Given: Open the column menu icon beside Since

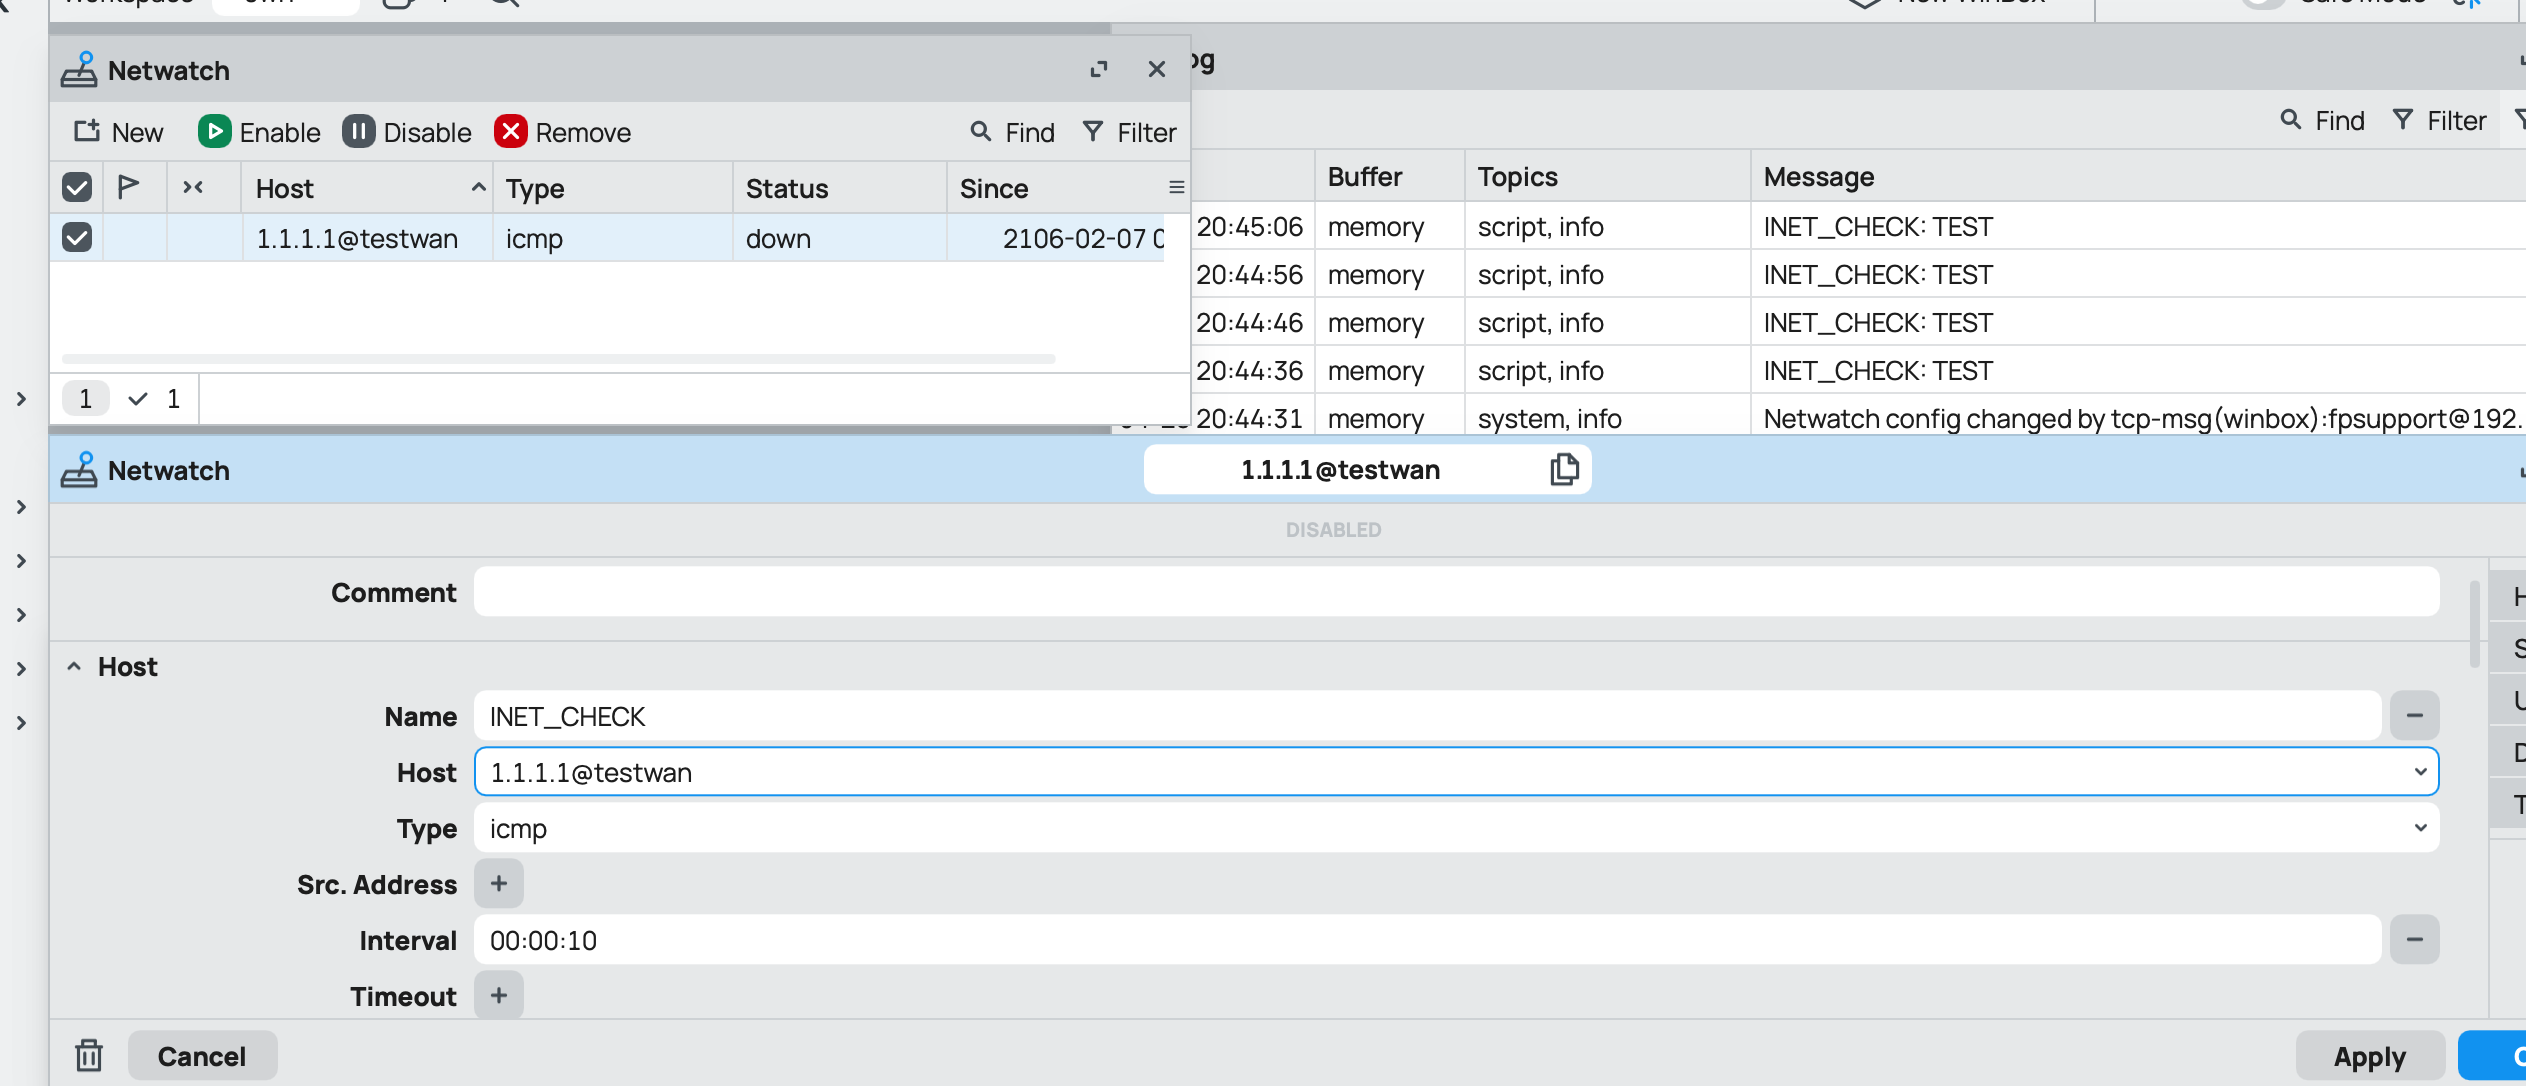Looking at the screenshot, I should [x=1177, y=187].
